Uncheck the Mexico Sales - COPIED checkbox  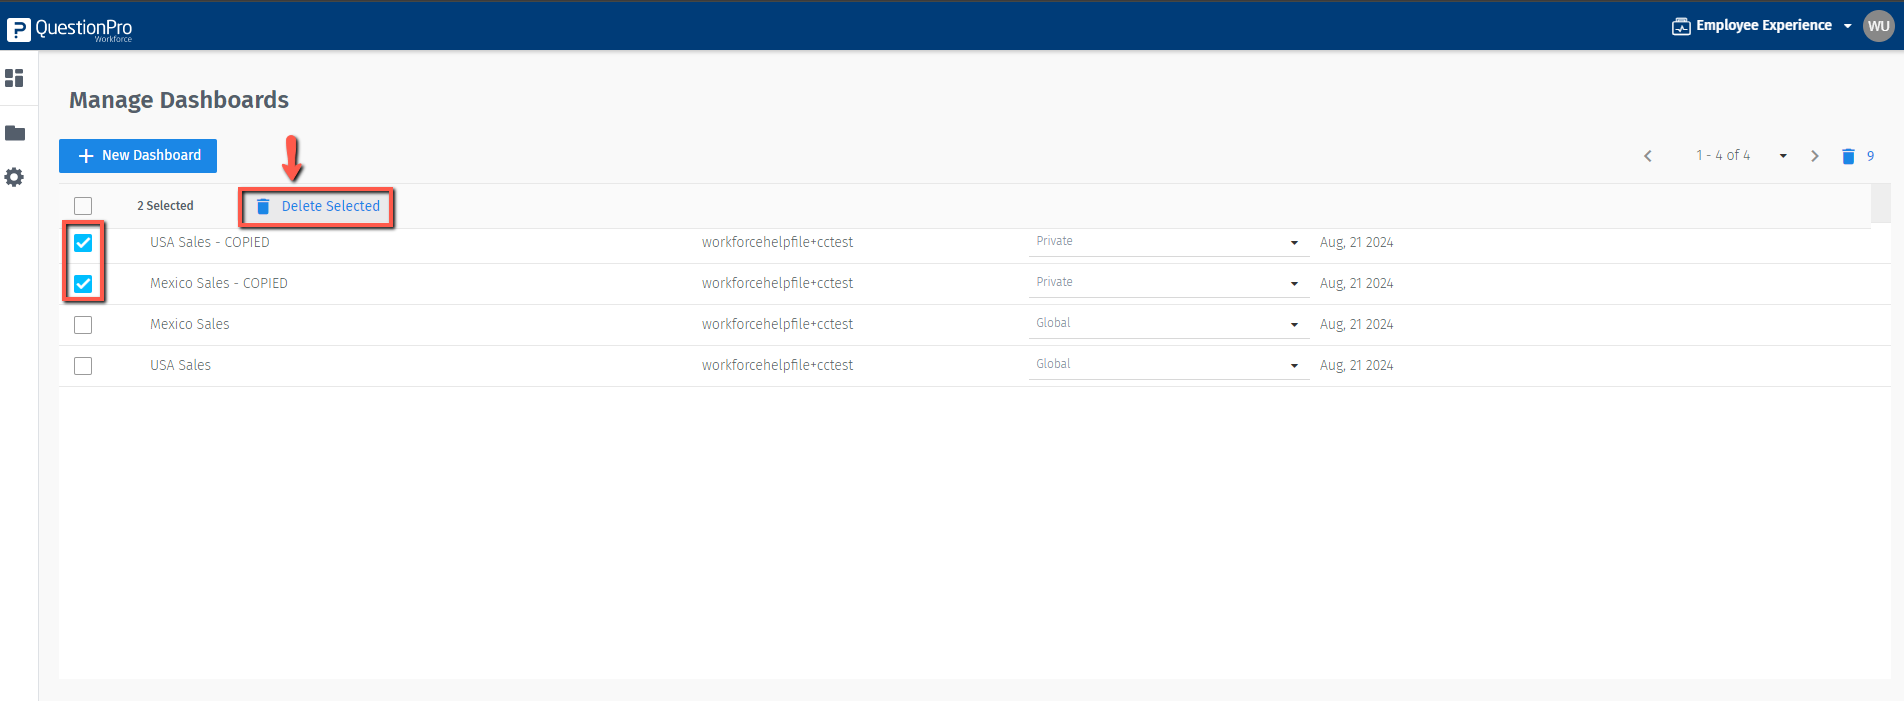(83, 284)
